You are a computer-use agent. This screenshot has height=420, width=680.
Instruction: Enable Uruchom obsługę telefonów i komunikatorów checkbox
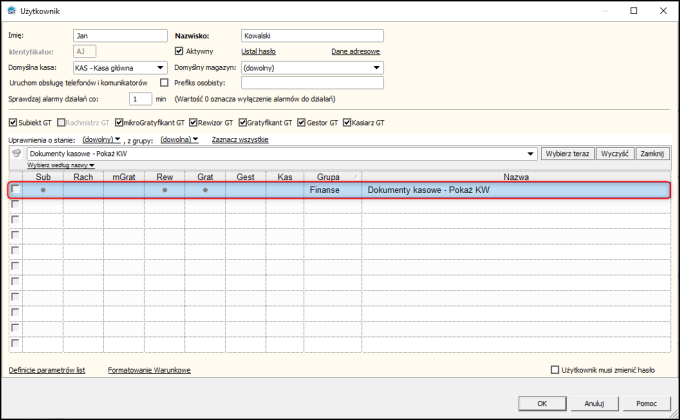tap(164, 82)
